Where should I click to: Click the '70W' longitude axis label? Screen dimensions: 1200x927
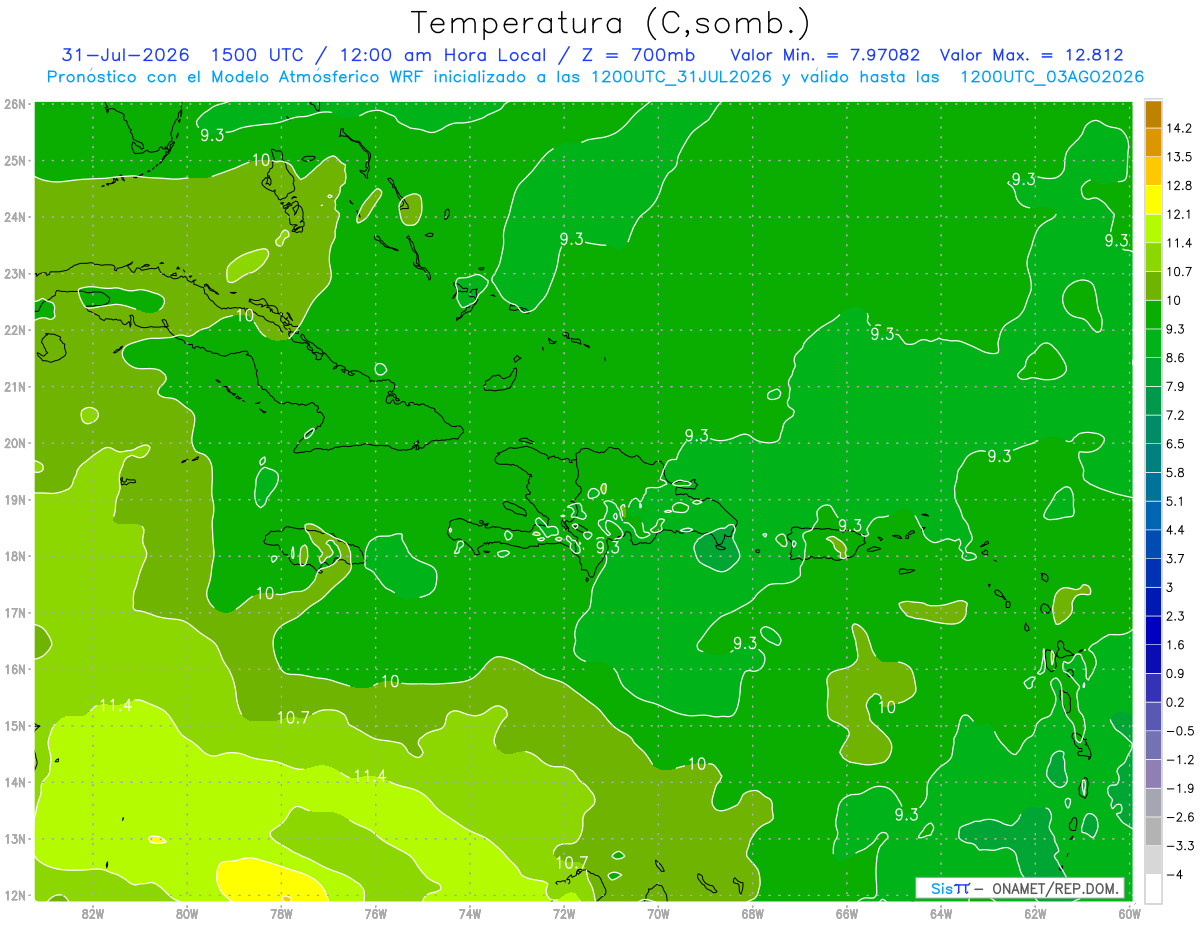(x=658, y=912)
